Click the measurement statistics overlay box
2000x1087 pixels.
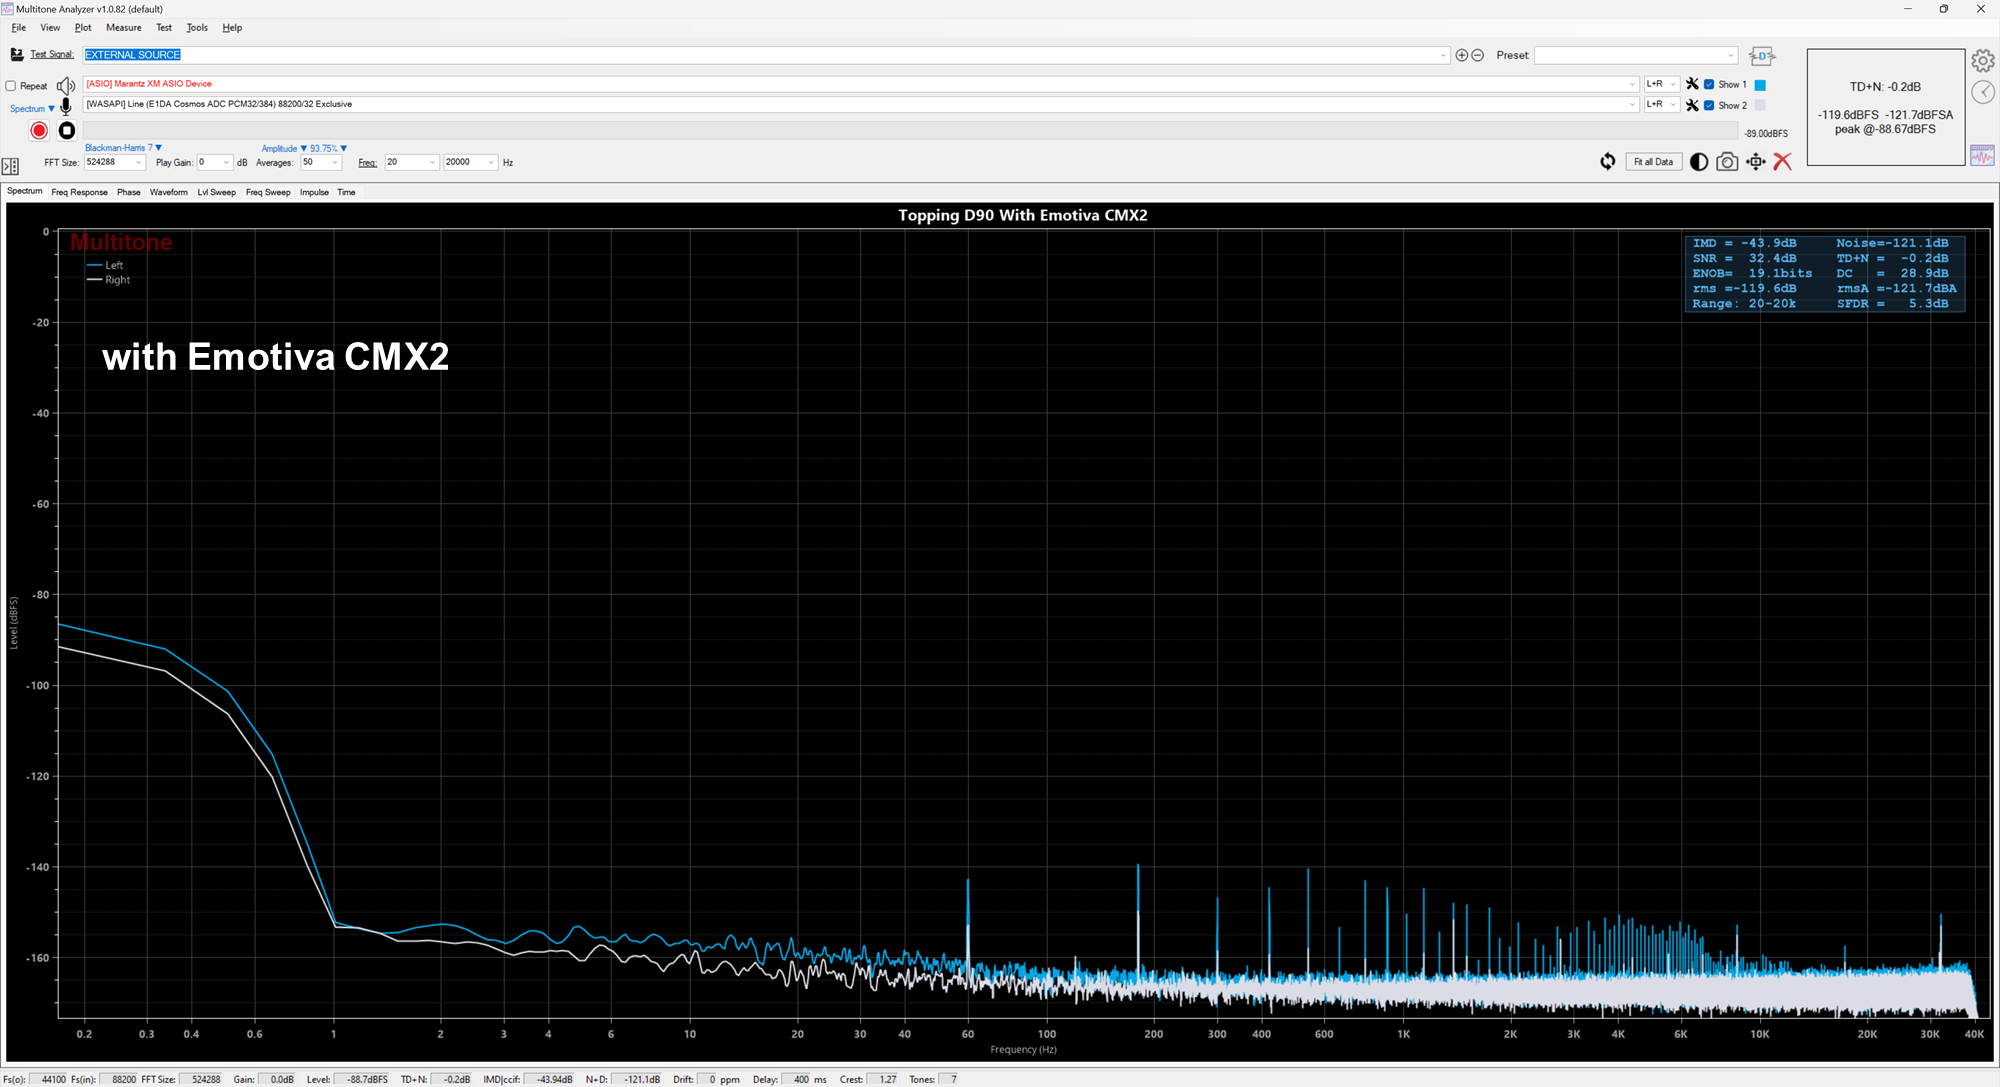click(x=1825, y=273)
